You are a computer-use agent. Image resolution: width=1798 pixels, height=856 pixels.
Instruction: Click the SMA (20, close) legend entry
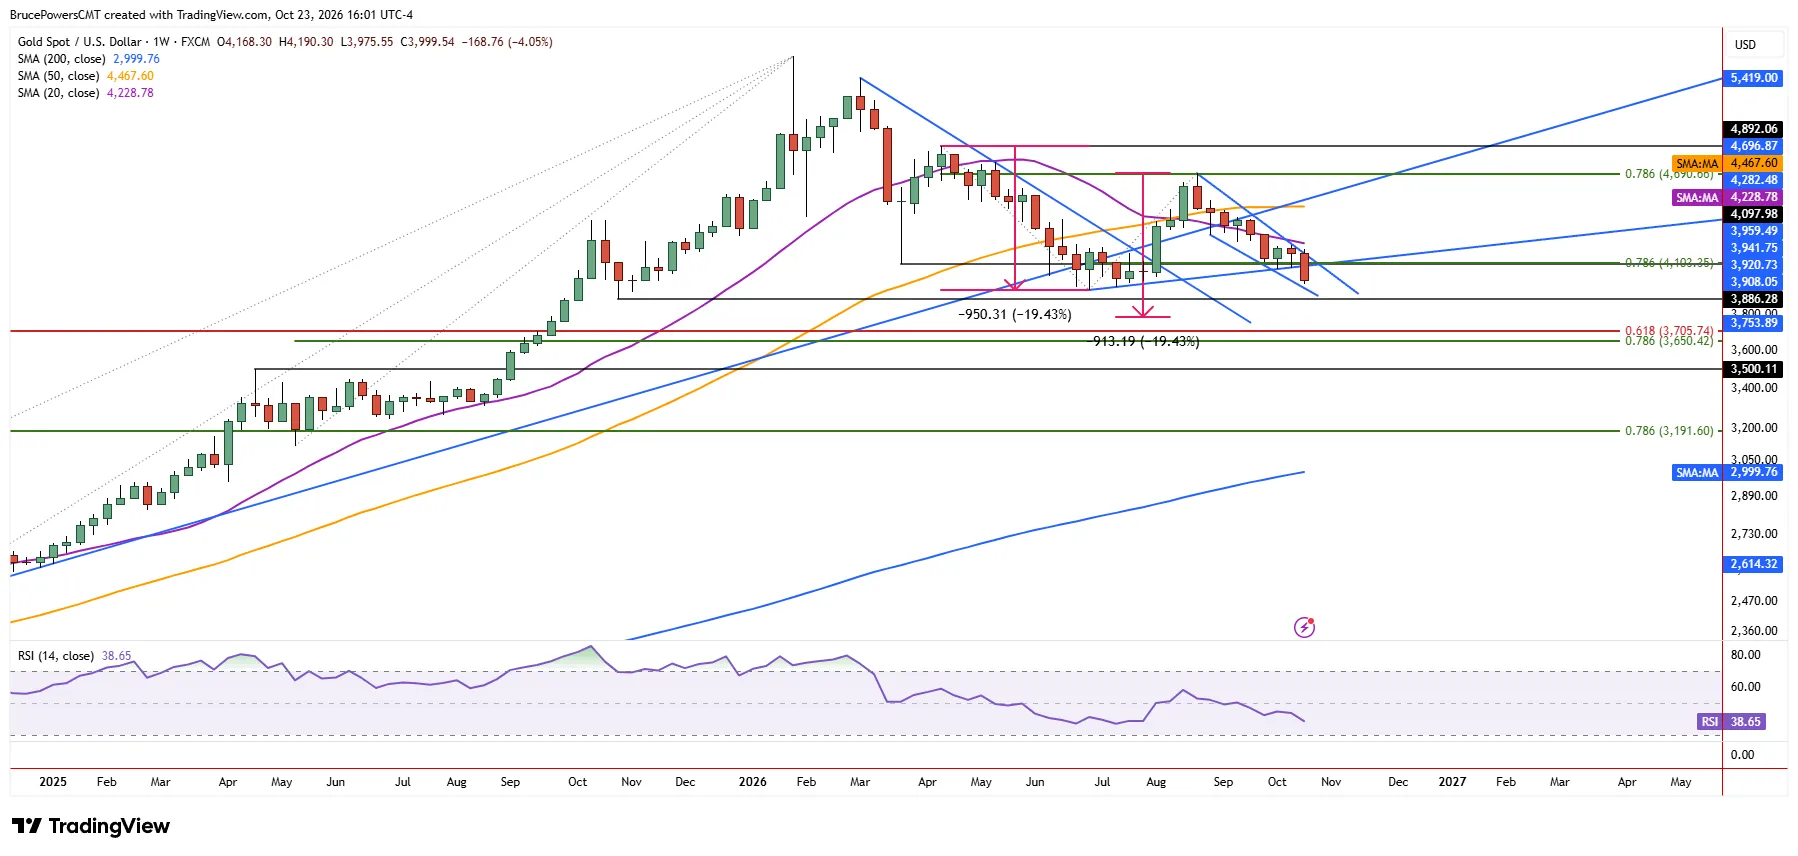85,93
